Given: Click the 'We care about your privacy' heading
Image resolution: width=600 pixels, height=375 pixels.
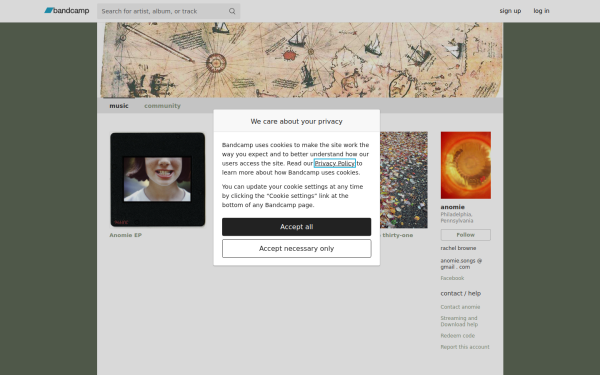Looking at the screenshot, I should [297, 121].
